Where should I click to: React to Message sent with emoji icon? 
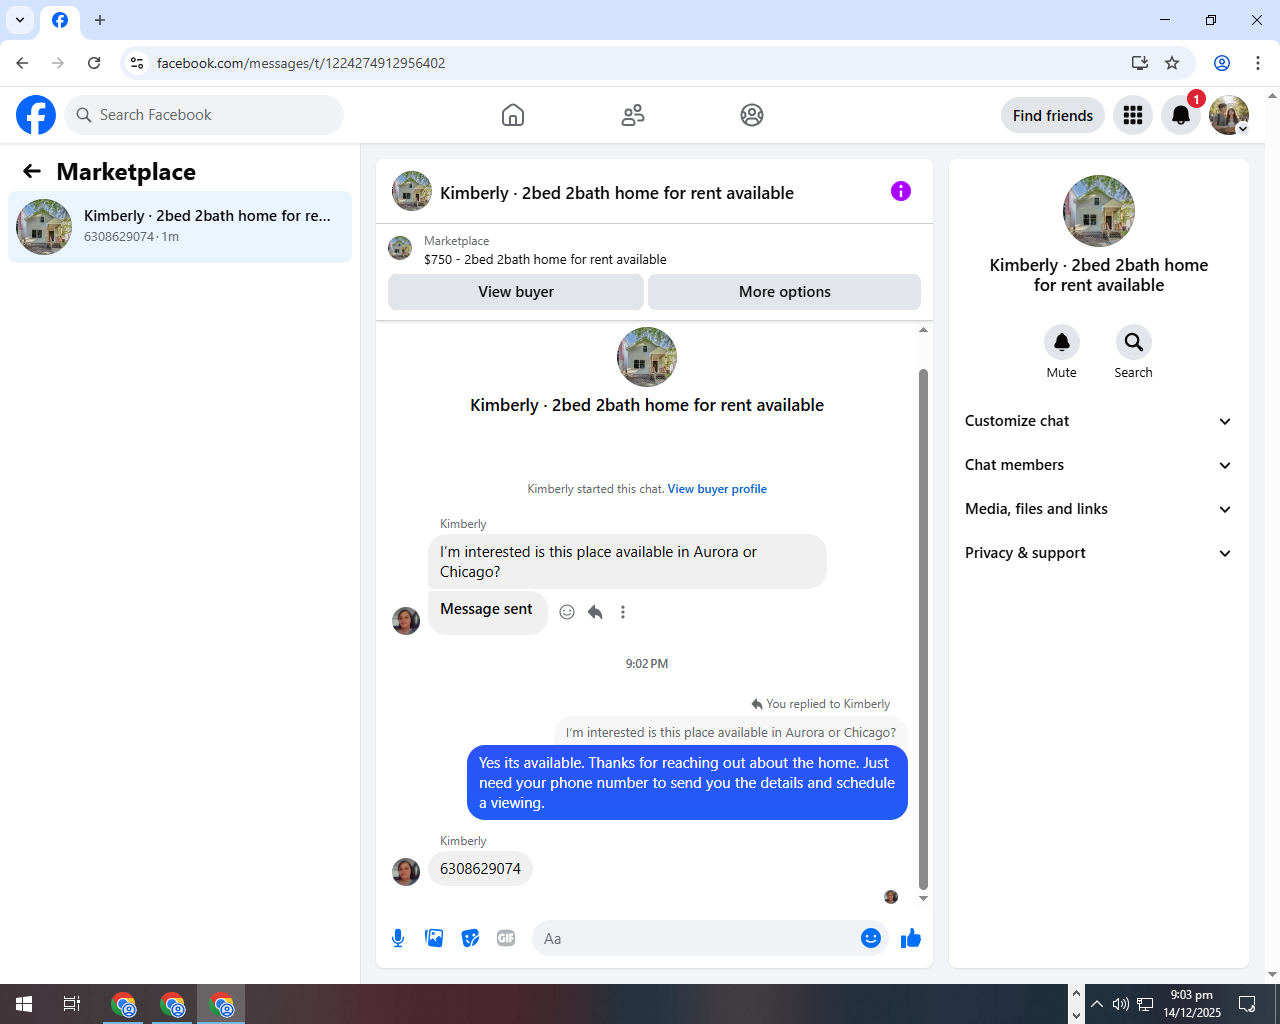coord(567,612)
